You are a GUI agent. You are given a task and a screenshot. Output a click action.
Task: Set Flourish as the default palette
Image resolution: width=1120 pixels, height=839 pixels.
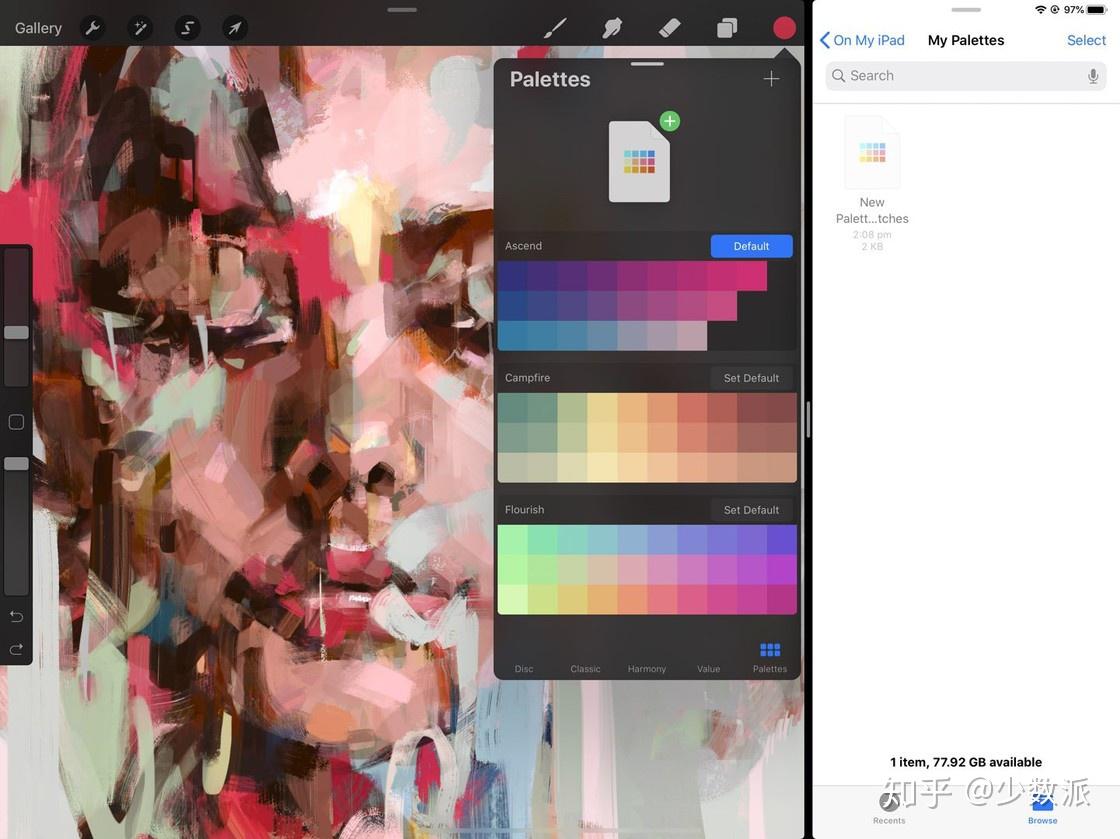(751, 509)
